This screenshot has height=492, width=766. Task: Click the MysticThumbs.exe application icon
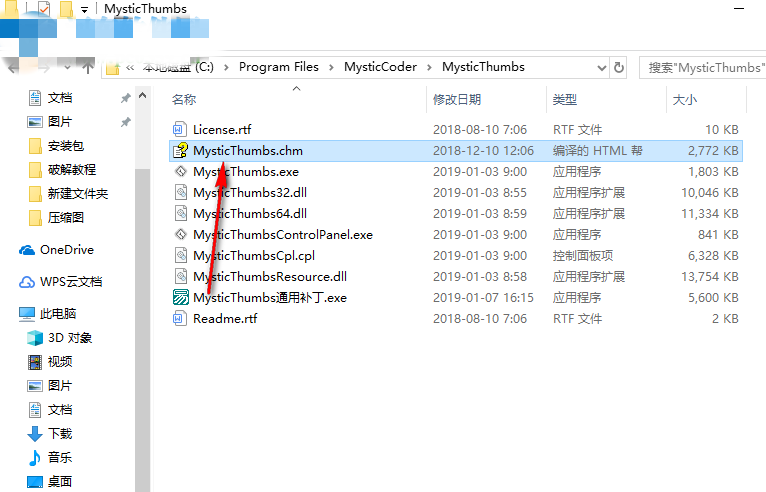pos(181,171)
